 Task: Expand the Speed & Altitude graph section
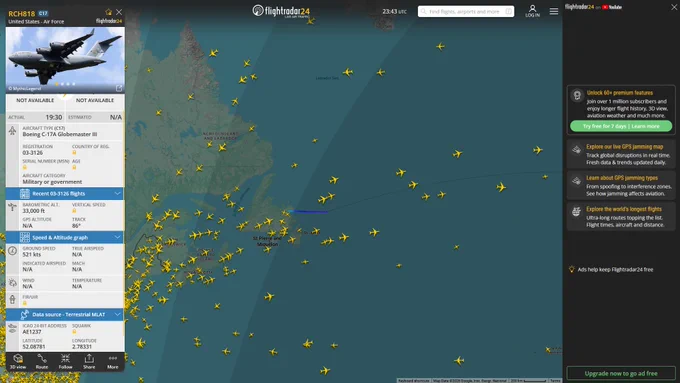(65, 237)
